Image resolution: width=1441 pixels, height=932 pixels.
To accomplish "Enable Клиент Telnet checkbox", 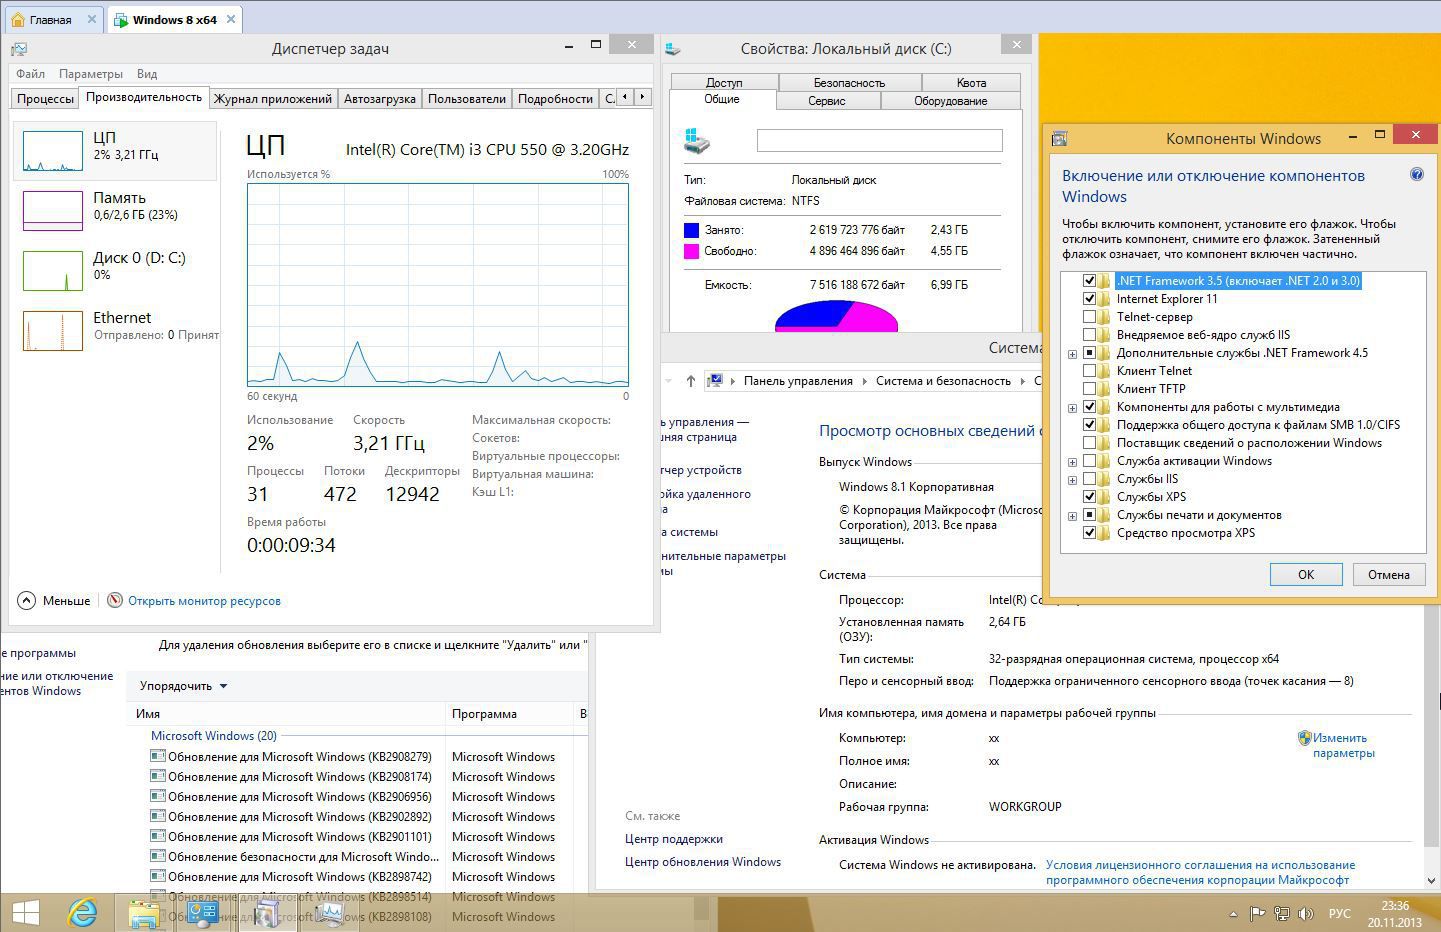I will pos(1089,371).
